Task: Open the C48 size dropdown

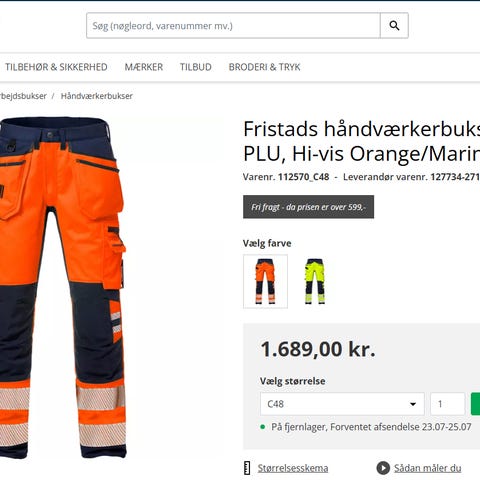Action: (342, 404)
